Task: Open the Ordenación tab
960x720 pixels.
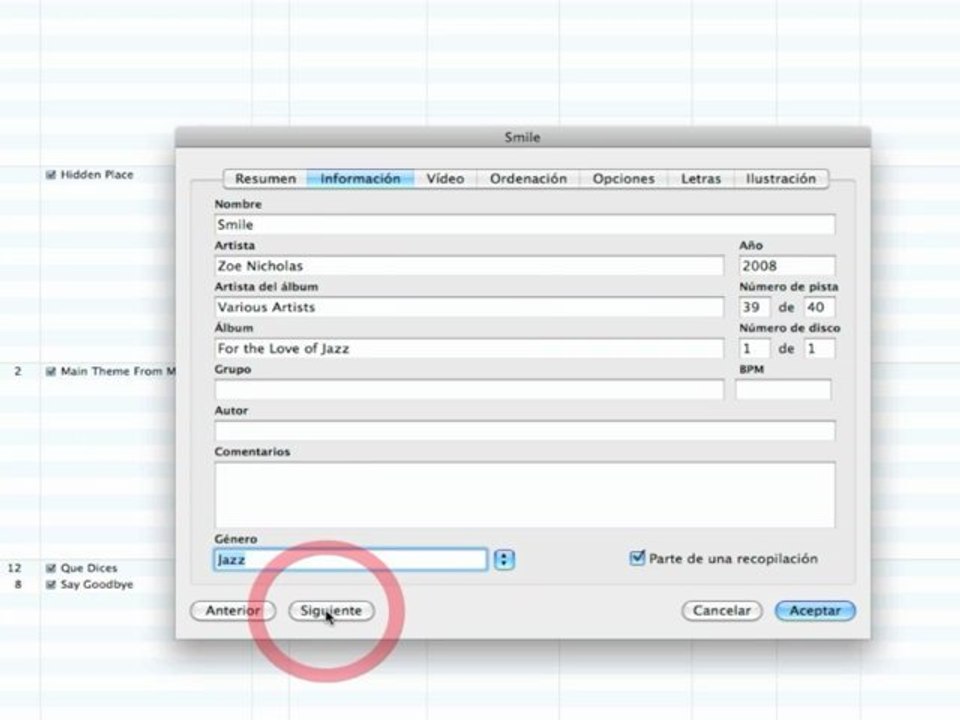Action: click(x=528, y=179)
